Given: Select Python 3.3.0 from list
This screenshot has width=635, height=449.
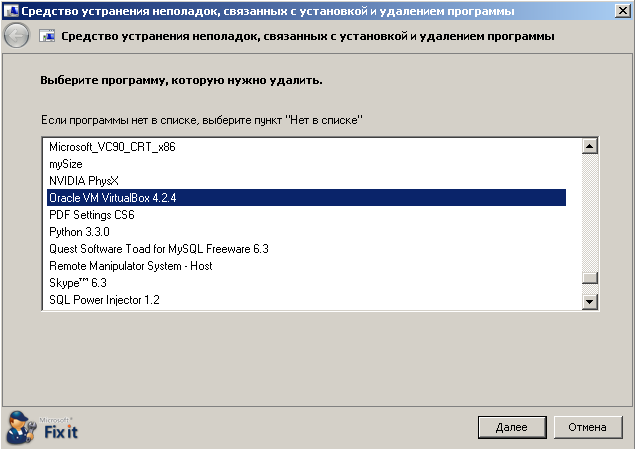Looking at the screenshot, I should [x=81, y=232].
